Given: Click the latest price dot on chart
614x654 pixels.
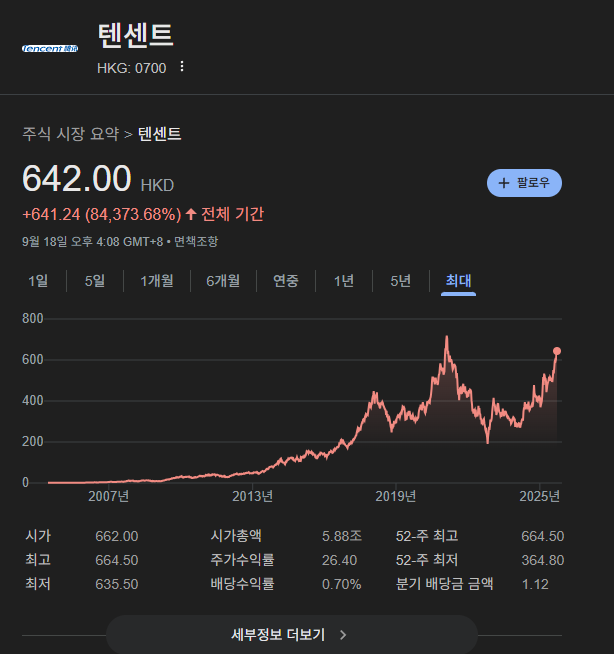Looking at the screenshot, I should [x=557, y=351].
